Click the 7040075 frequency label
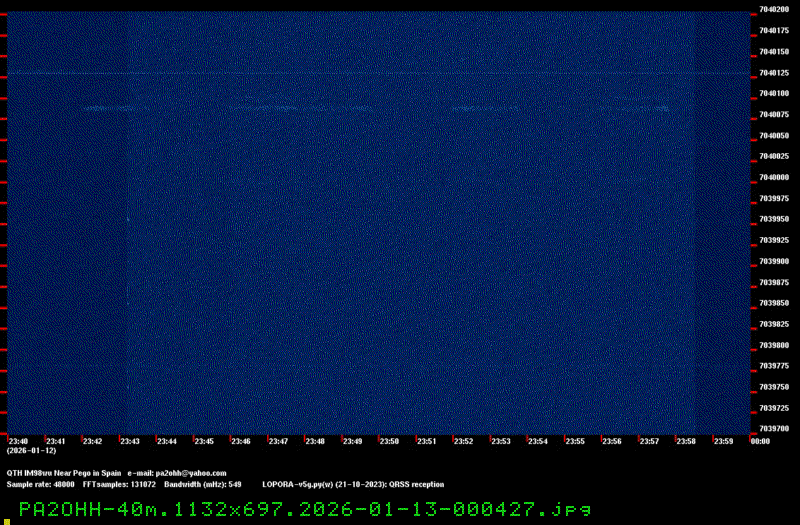Viewport: 800px width, 525px height. click(x=774, y=115)
